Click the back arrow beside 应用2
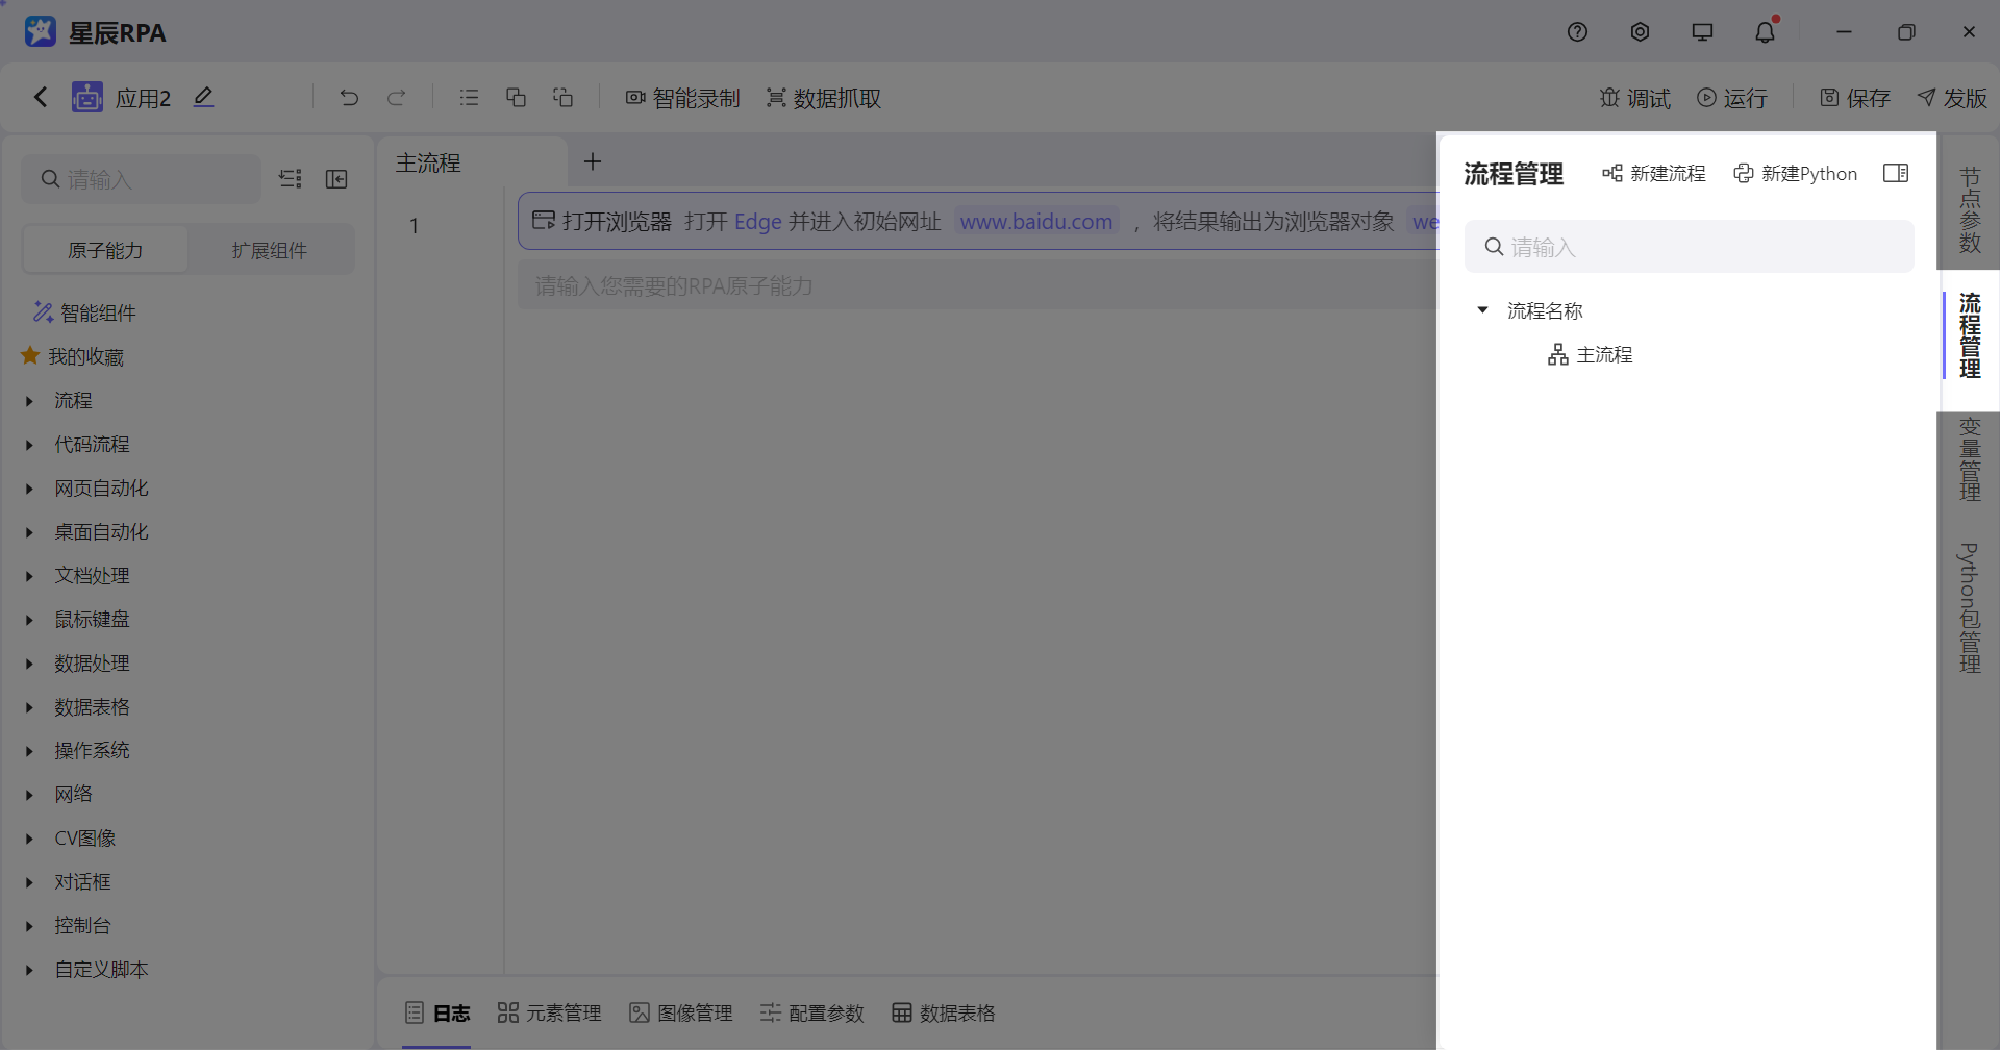Screen dimensions: 2001x1051 40,96
